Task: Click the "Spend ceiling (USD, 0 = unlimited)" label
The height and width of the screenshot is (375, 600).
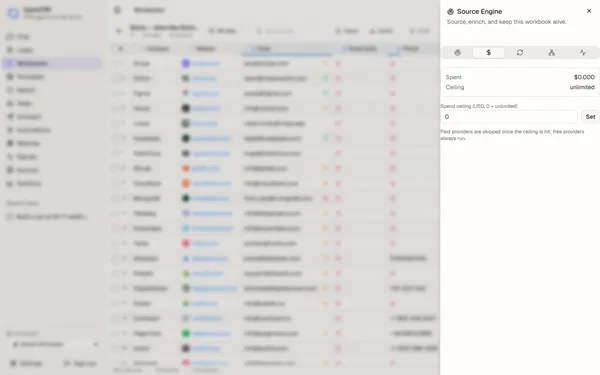Action: click(x=479, y=106)
